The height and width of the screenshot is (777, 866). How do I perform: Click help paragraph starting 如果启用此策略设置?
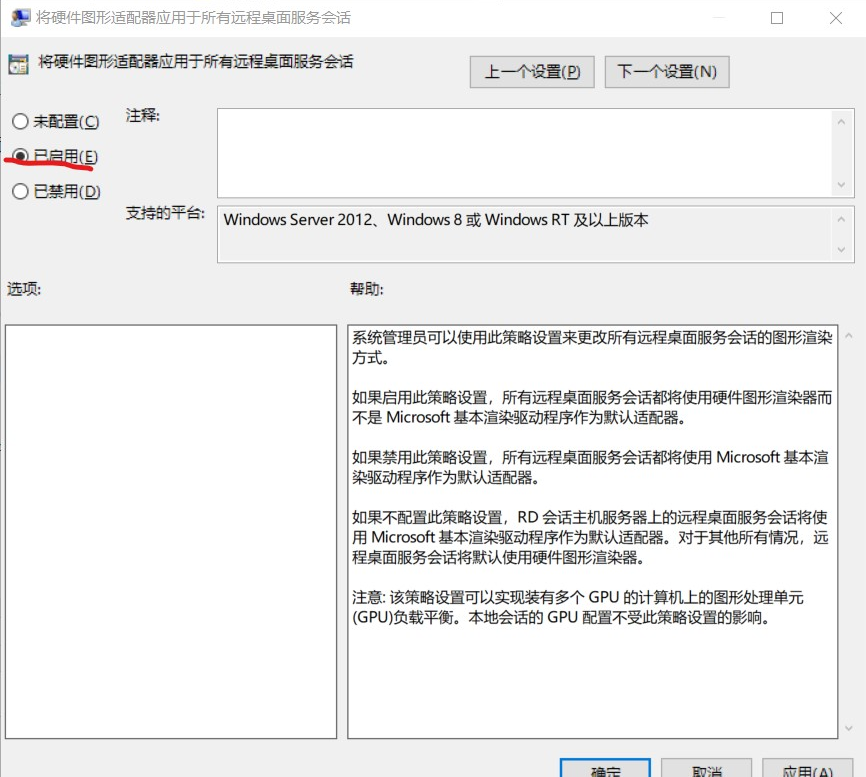tap(592, 407)
